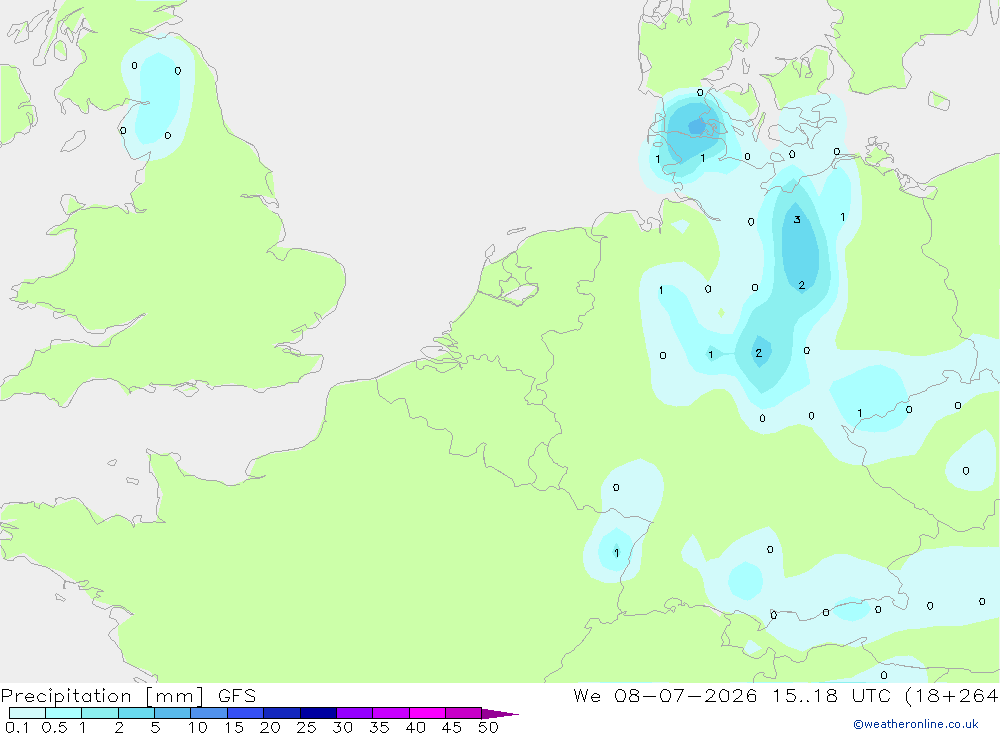Choose the 15–20 mm blue legend swatch
Image resolution: width=1000 pixels, height=733 pixels.
(x=245, y=713)
